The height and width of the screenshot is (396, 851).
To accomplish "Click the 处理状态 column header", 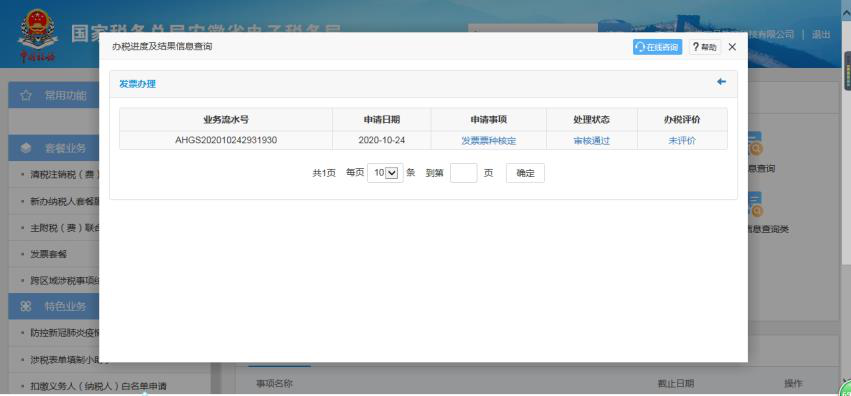I will point(592,120).
